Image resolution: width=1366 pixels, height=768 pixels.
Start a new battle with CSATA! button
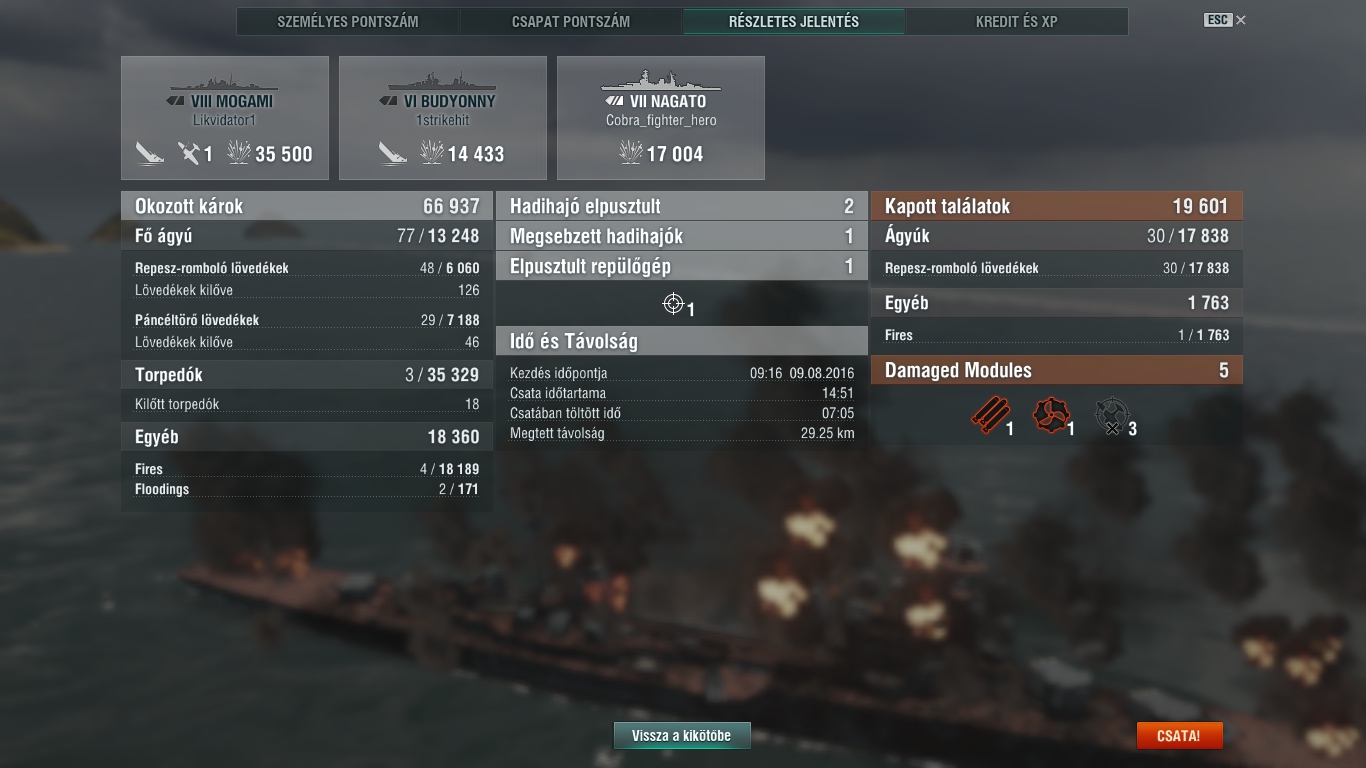click(1179, 735)
